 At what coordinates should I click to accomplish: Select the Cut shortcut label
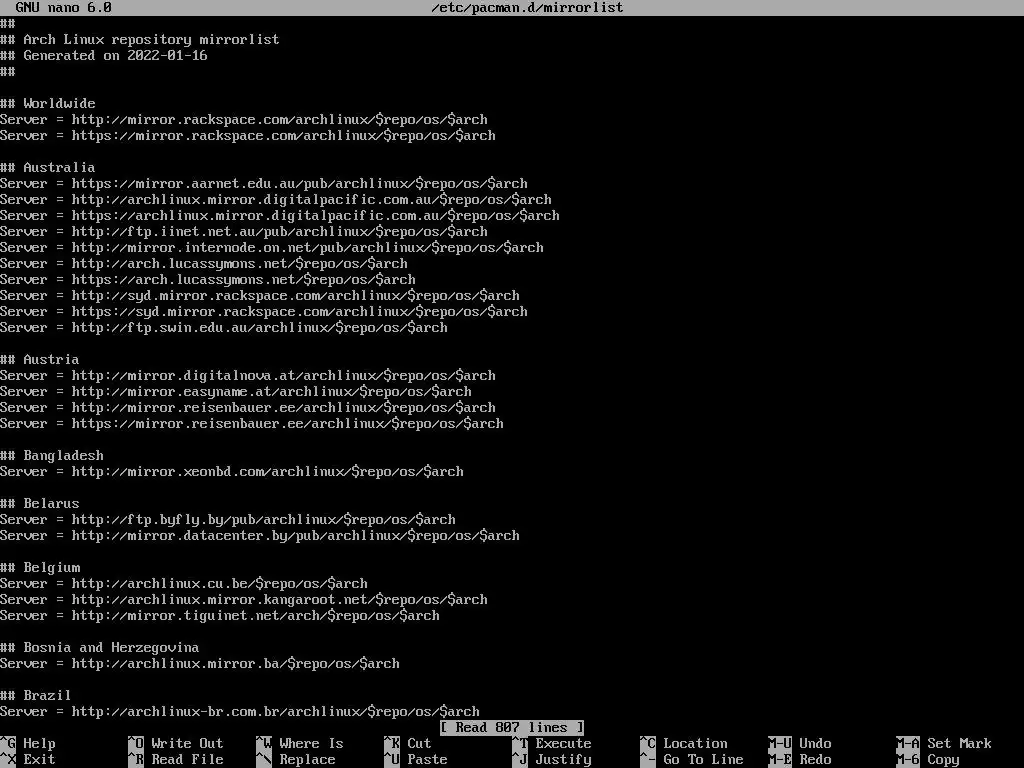pos(419,743)
